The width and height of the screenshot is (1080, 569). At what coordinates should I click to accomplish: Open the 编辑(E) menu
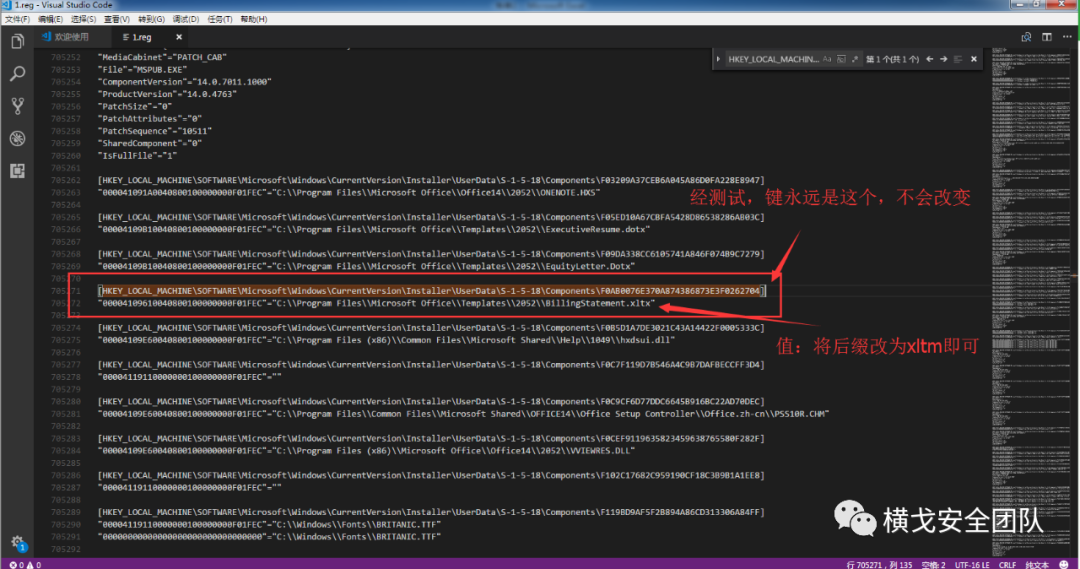point(50,19)
